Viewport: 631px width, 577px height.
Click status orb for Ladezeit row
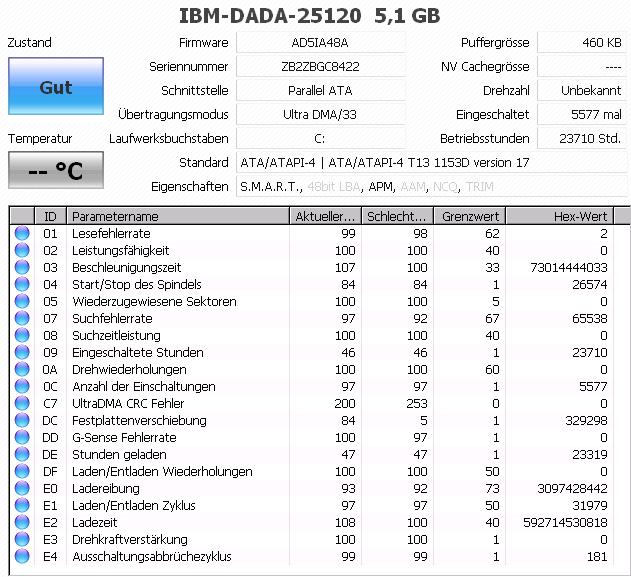tap(22, 522)
